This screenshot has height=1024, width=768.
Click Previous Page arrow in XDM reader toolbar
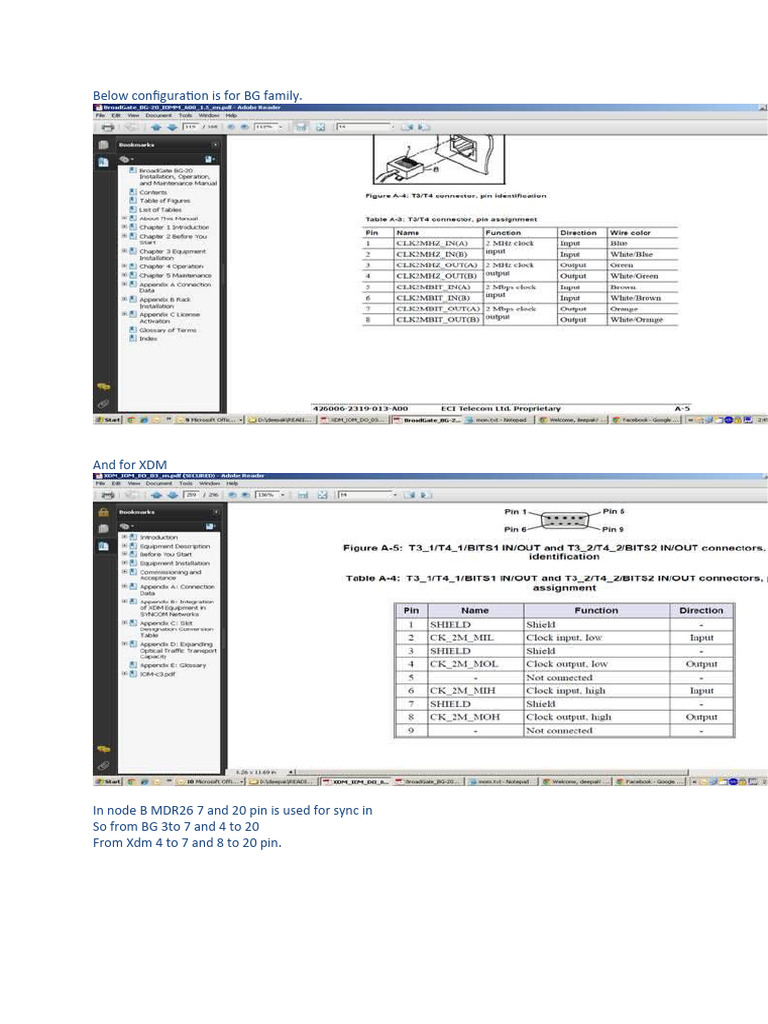coord(156,495)
